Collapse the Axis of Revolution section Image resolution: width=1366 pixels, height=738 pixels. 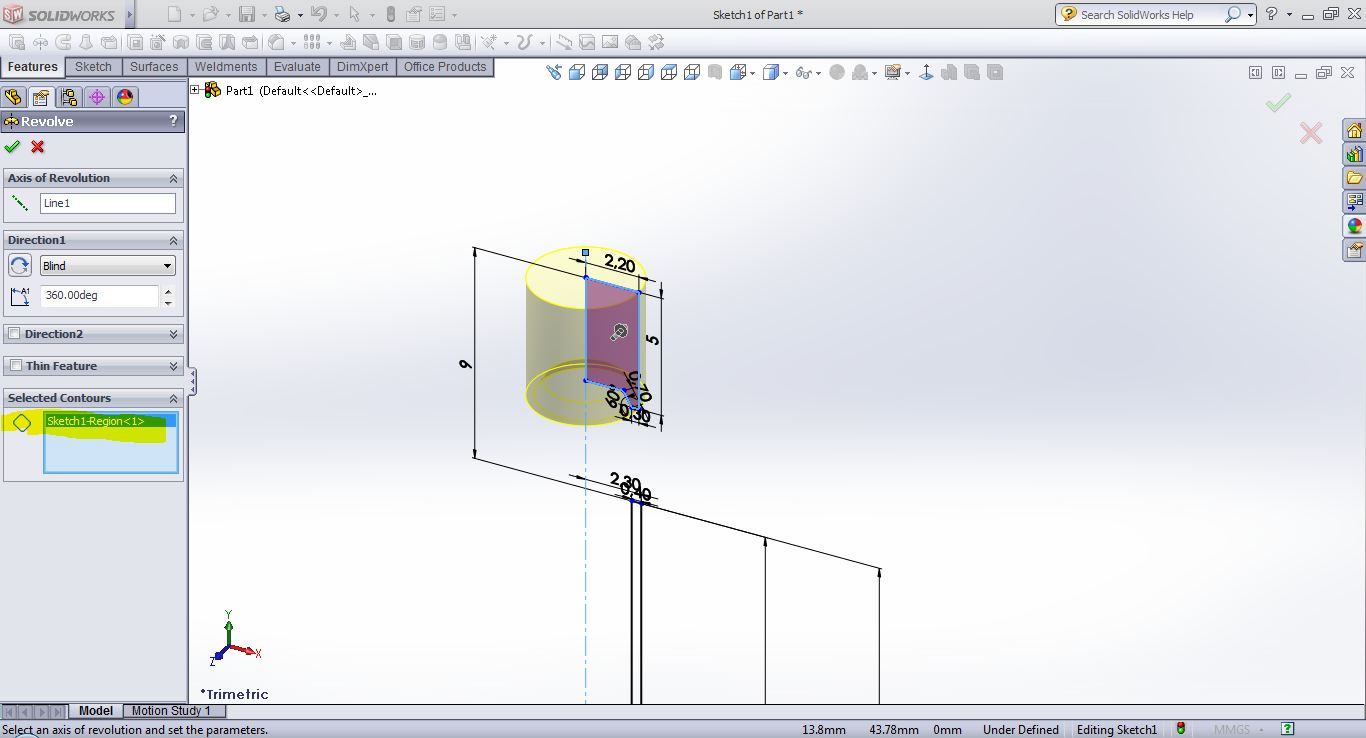coord(173,178)
